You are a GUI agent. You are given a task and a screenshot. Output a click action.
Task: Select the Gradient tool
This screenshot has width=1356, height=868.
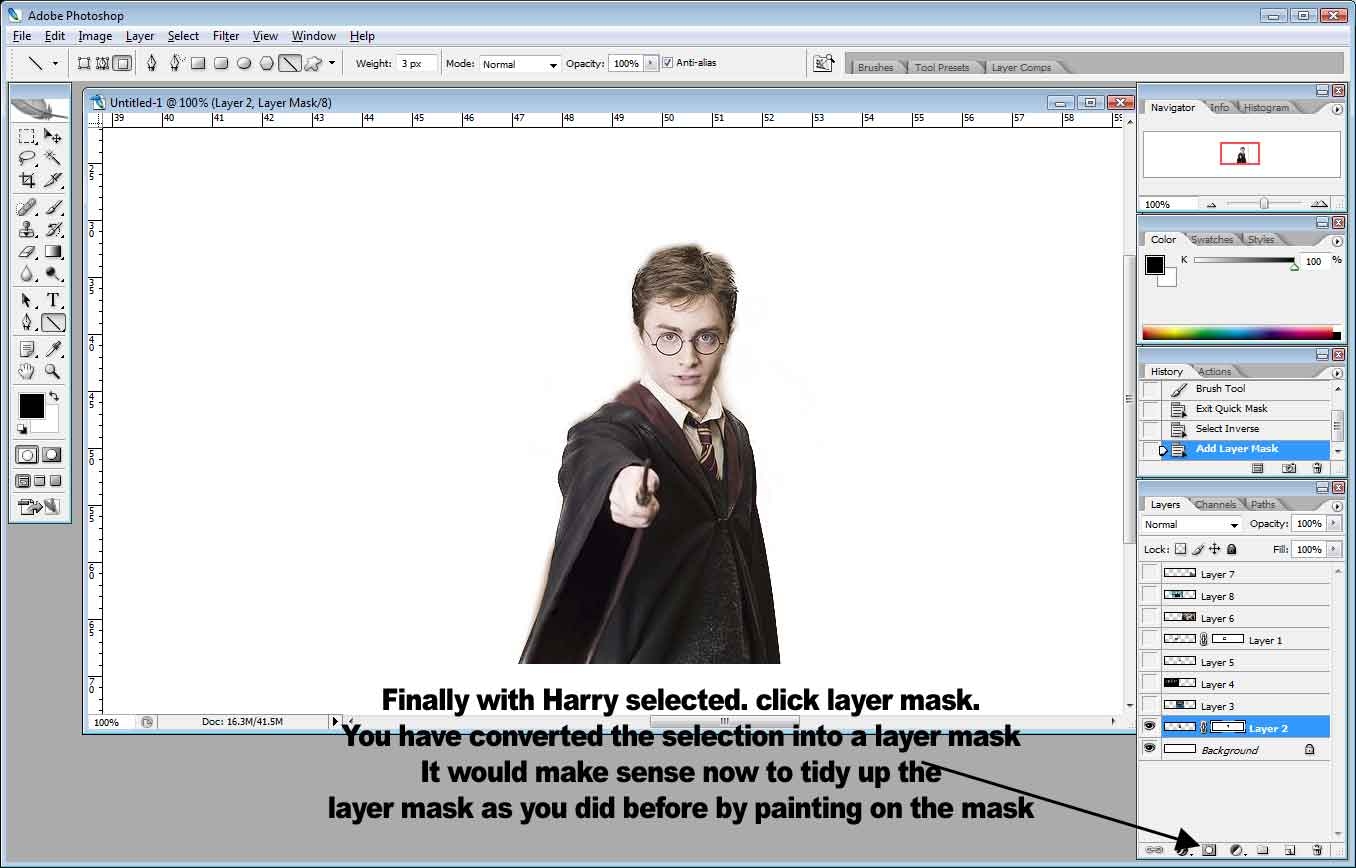(x=53, y=252)
